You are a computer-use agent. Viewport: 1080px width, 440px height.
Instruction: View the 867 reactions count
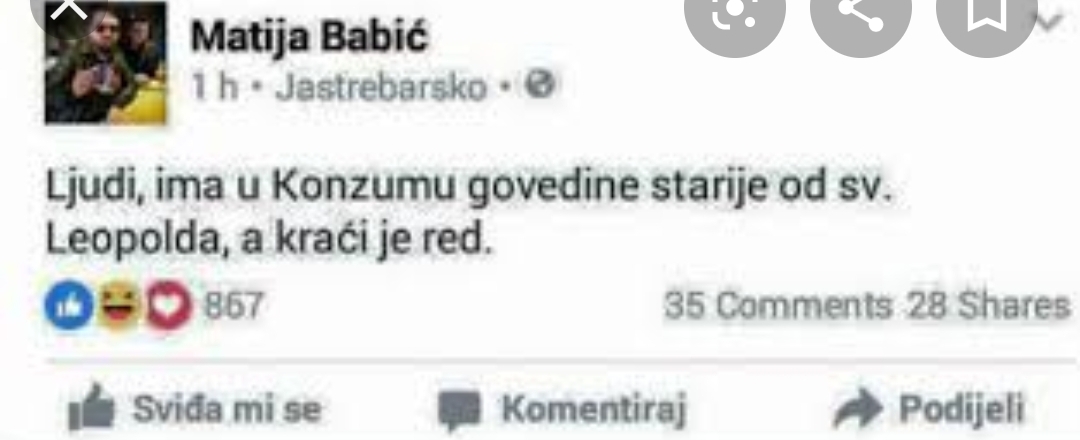pyautogui.click(x=233, y=305)
